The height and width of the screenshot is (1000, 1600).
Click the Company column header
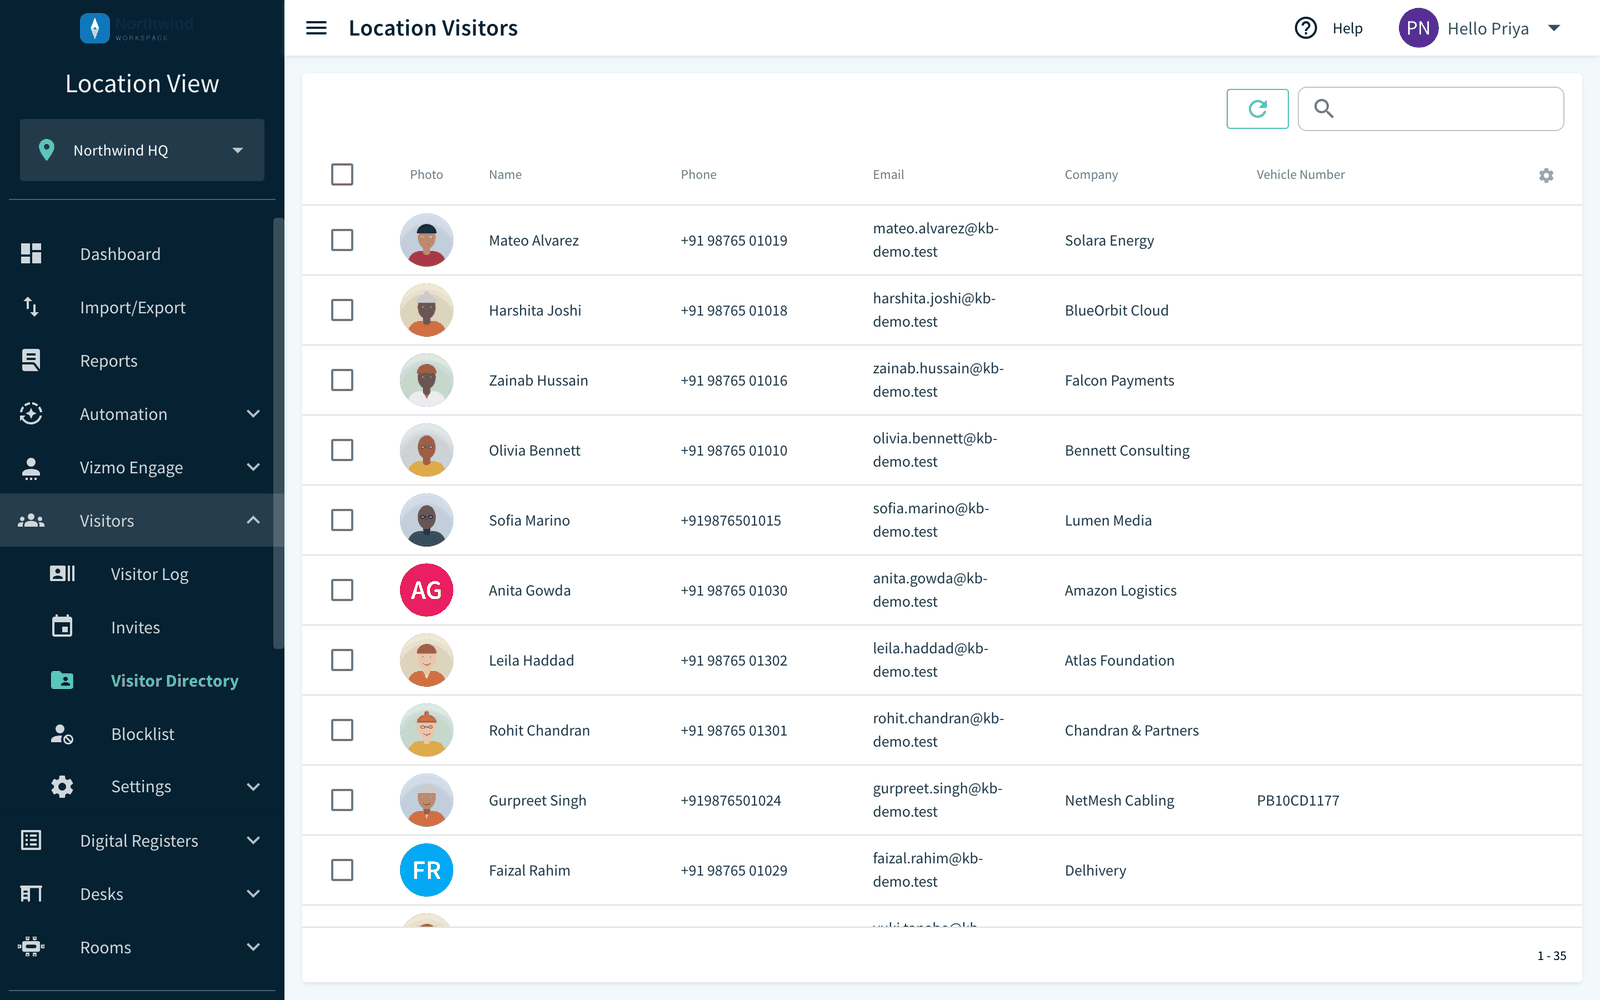click(1091, 174)
